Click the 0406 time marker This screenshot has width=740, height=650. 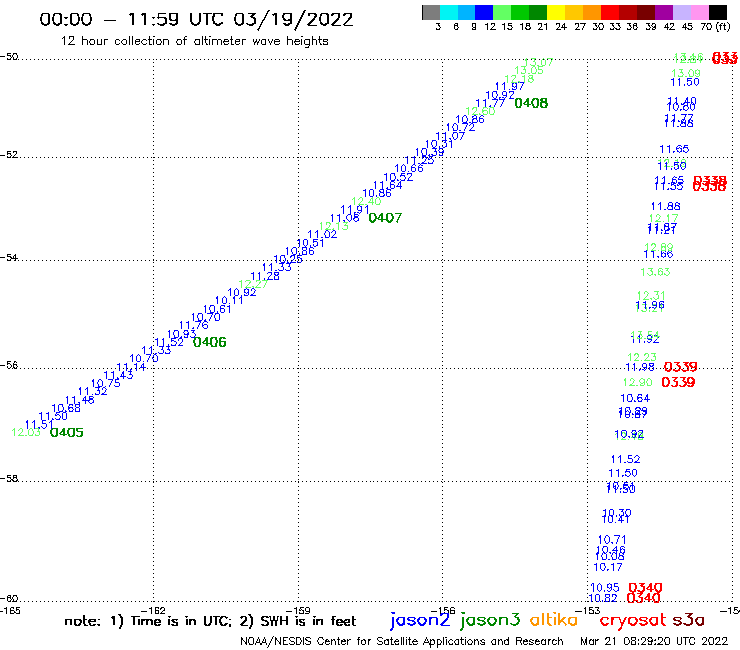click(x=210, y=342)
